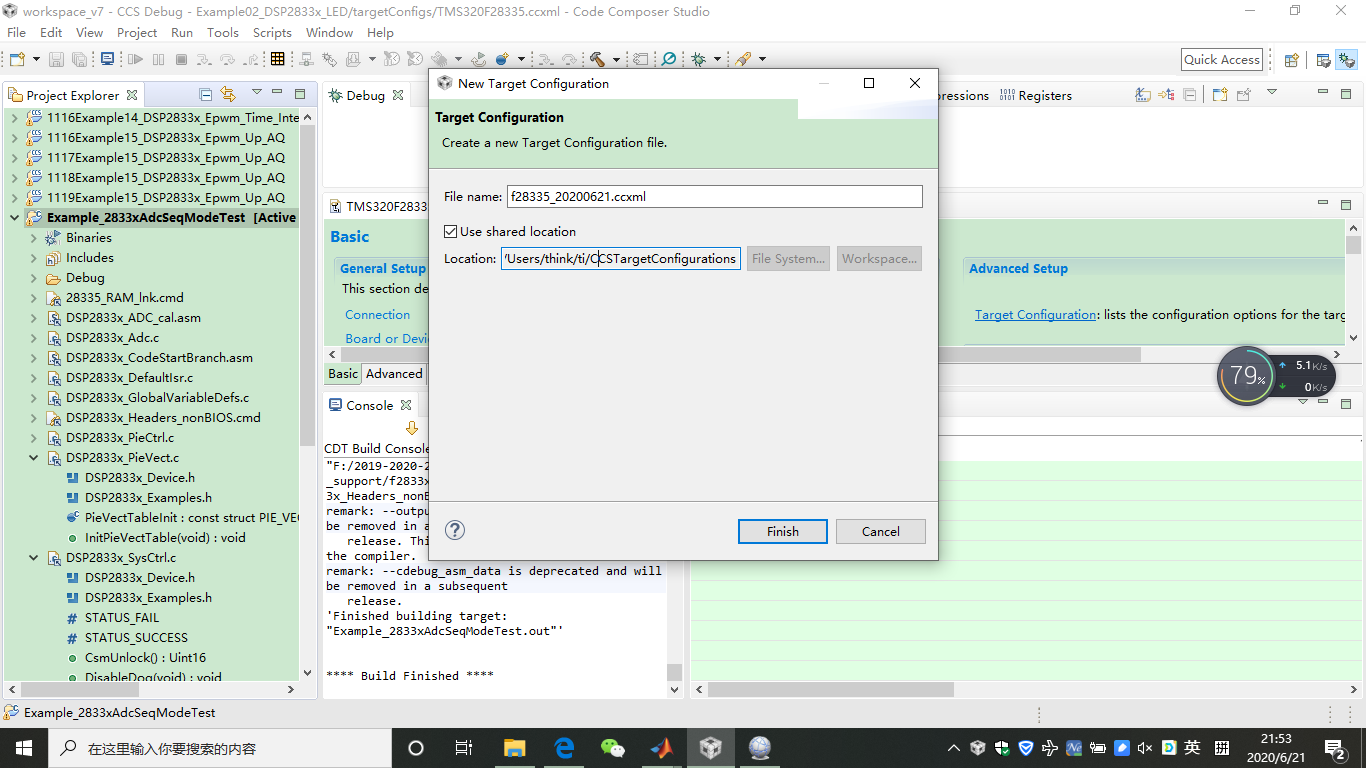Click the Flash rocket toolbar icon

[743, 59]
